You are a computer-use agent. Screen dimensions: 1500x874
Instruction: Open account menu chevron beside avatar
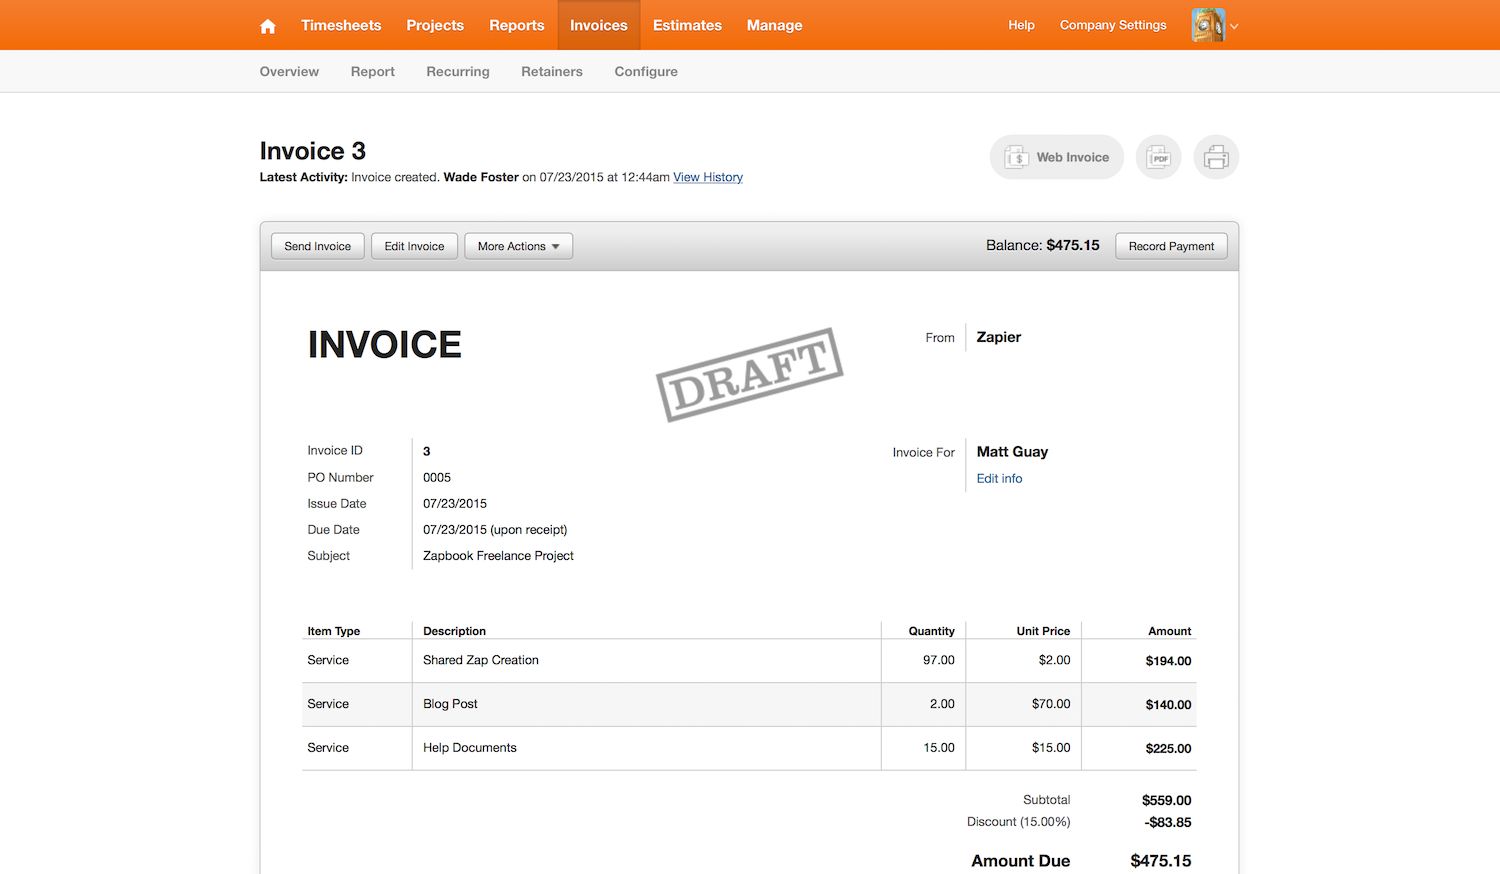pyautogui.click(x=1234, y=27)
